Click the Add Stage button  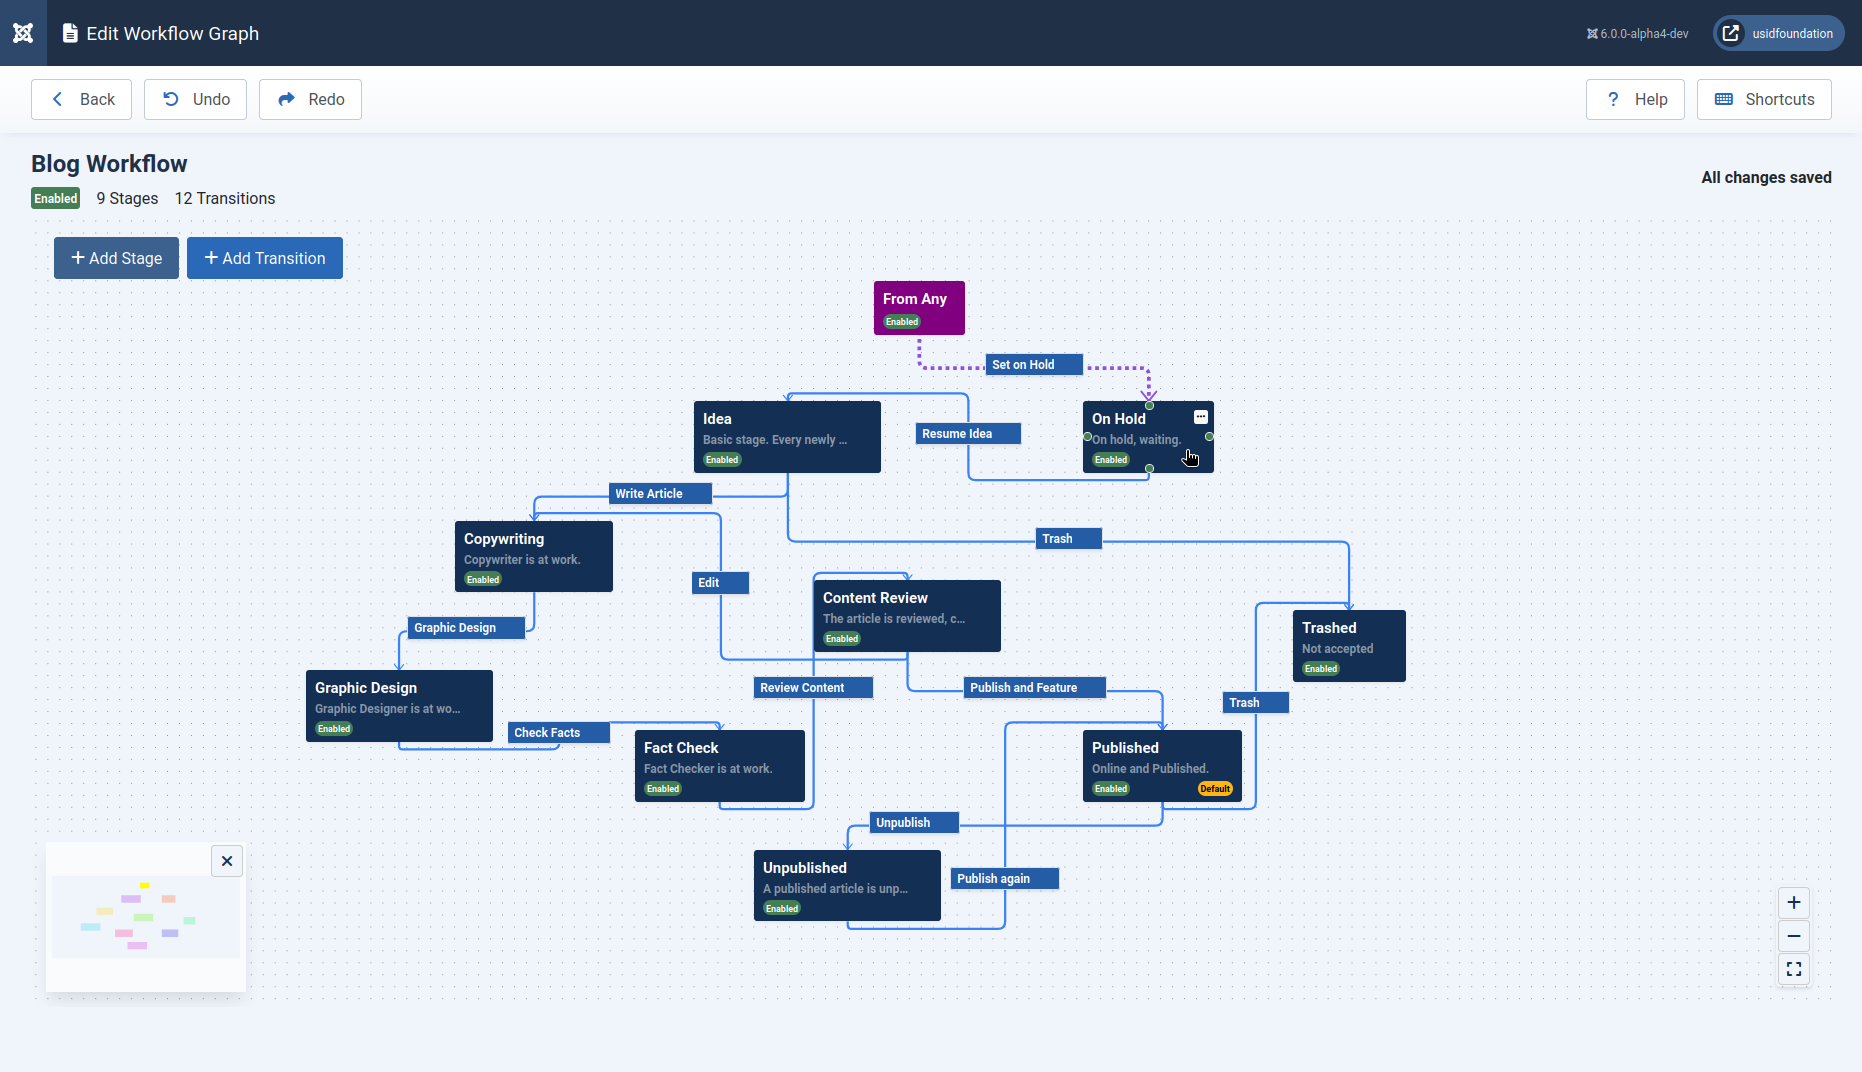pos(116,258)
